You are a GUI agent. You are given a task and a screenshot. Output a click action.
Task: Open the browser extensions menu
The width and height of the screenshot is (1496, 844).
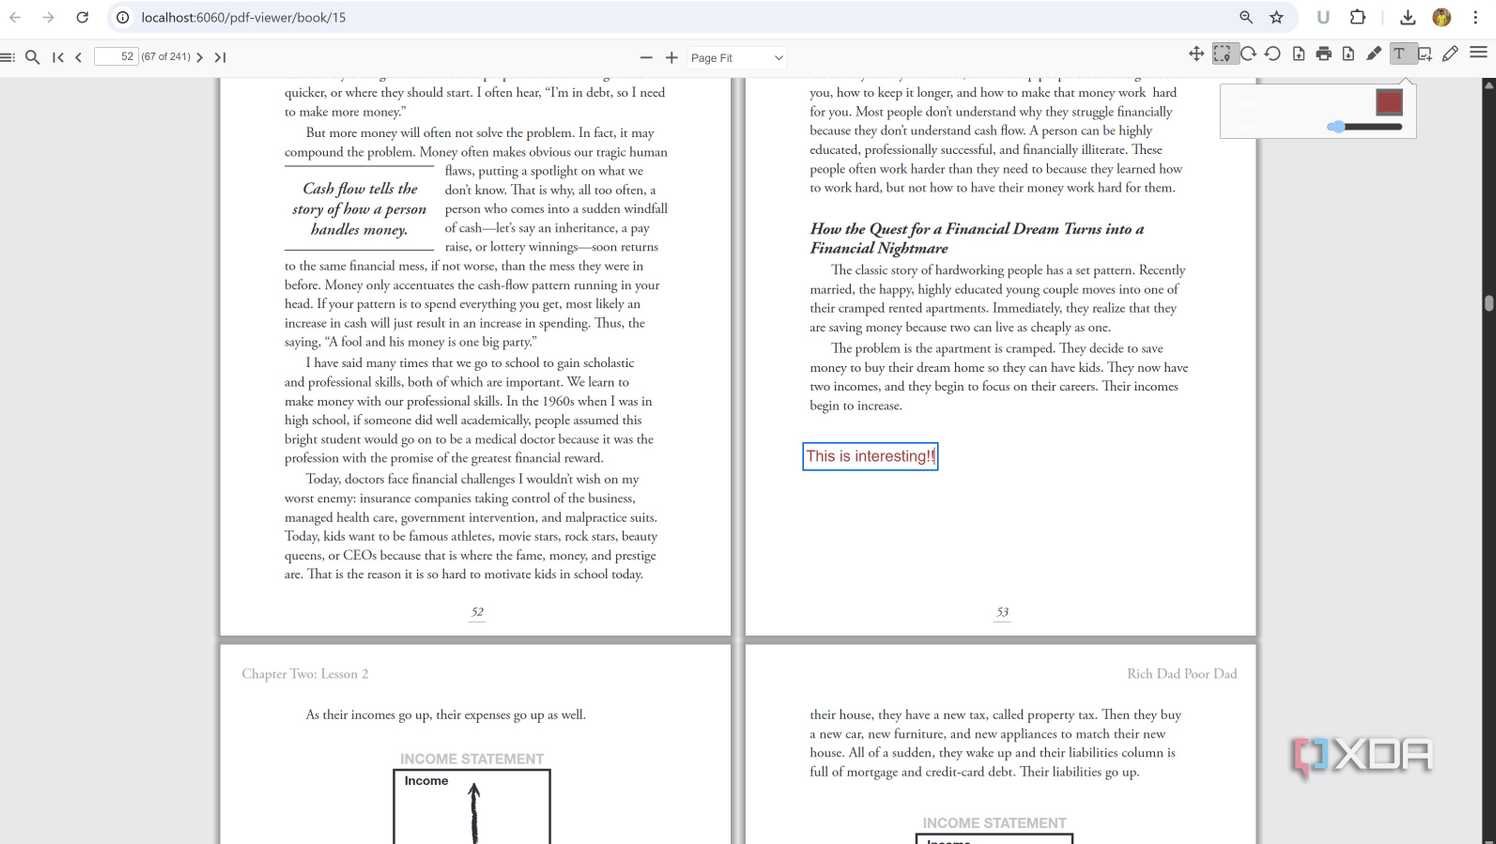coord(1357,17)
